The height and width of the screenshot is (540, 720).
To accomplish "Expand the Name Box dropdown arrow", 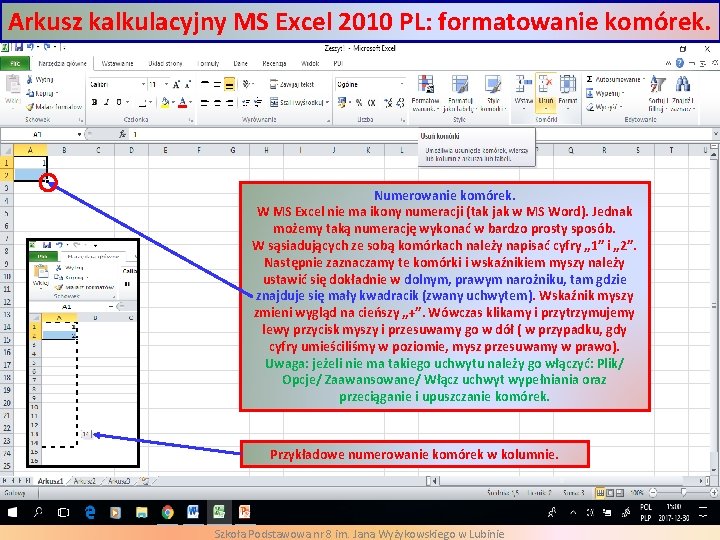I will pyautogui.click(x=79, y=134).
